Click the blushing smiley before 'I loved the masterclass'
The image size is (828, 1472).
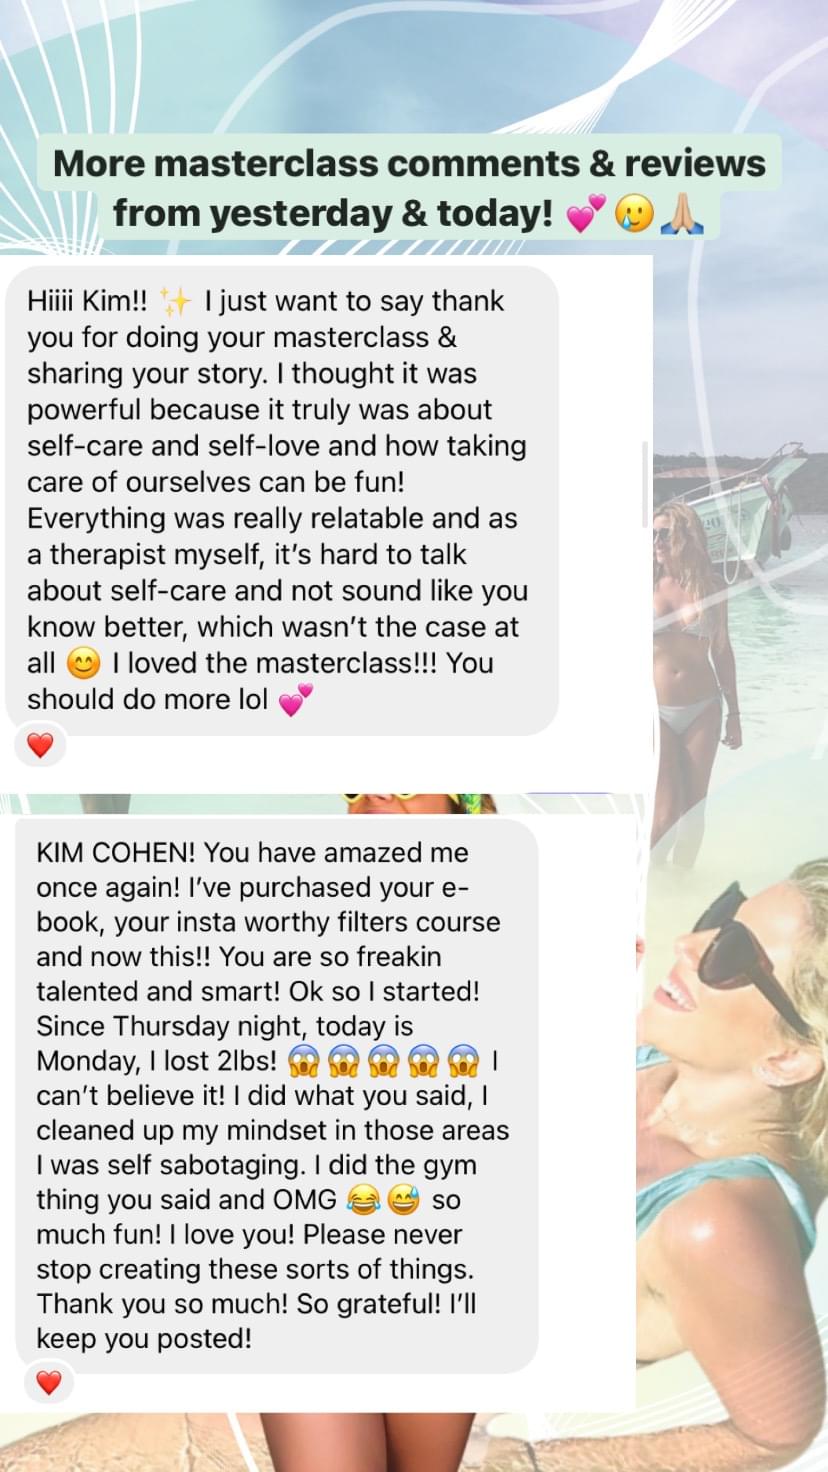(82, 664)
